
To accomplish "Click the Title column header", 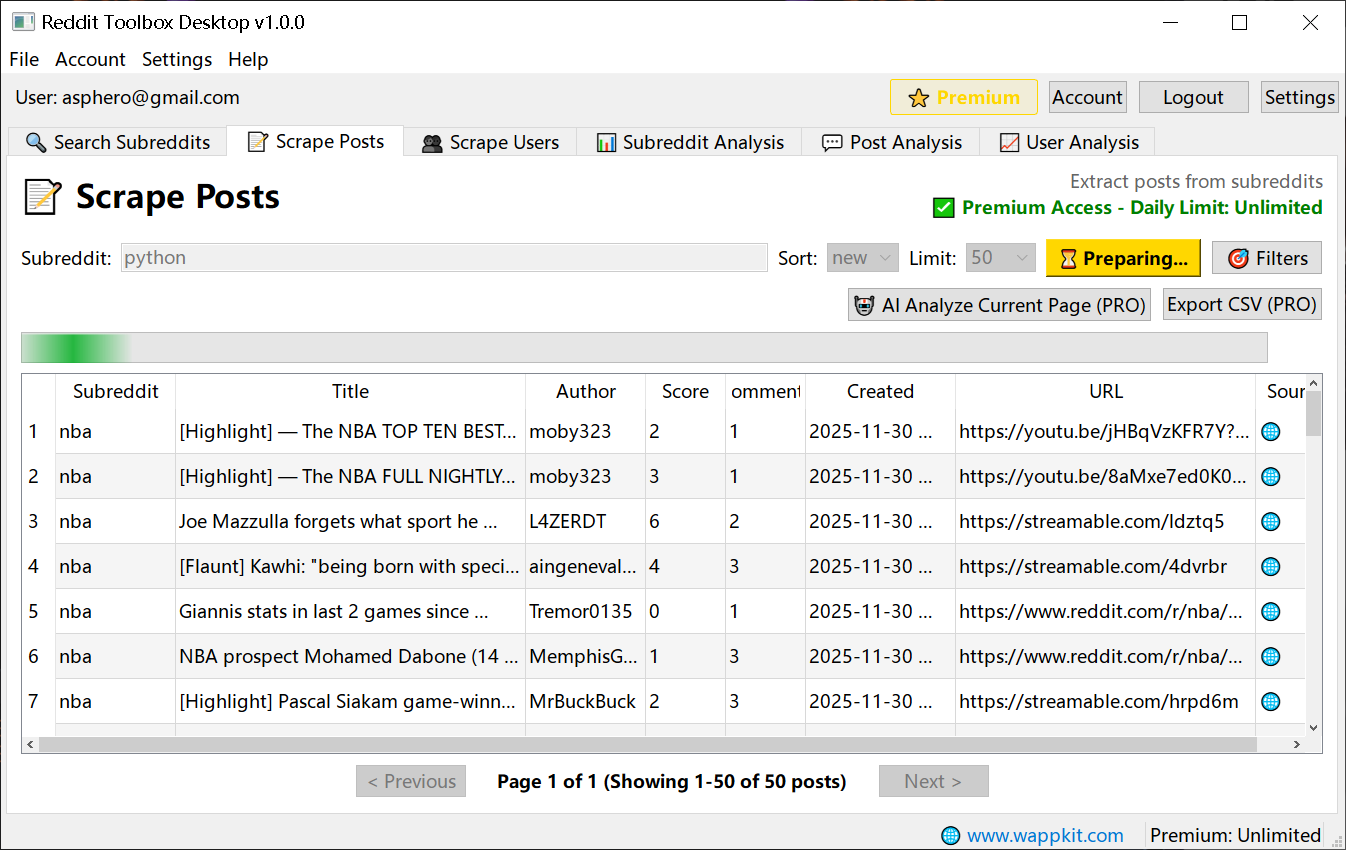I will (351, 391).
